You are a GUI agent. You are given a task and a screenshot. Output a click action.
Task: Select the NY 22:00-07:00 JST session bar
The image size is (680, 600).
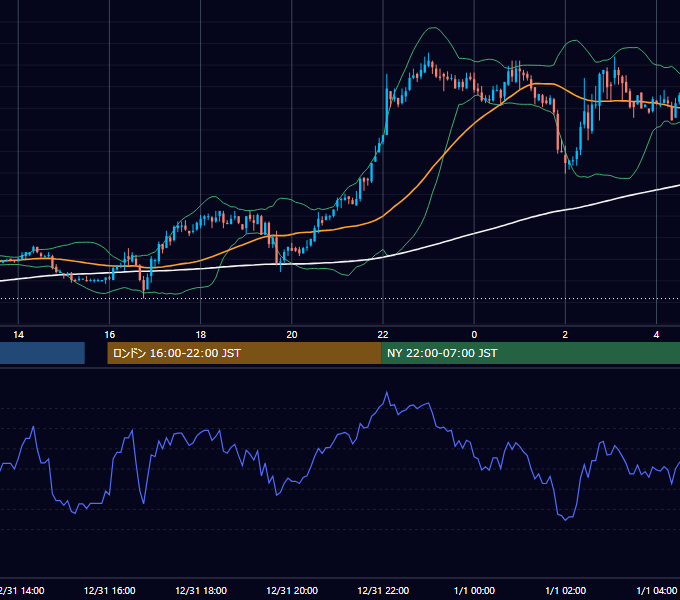click(530, 353)
